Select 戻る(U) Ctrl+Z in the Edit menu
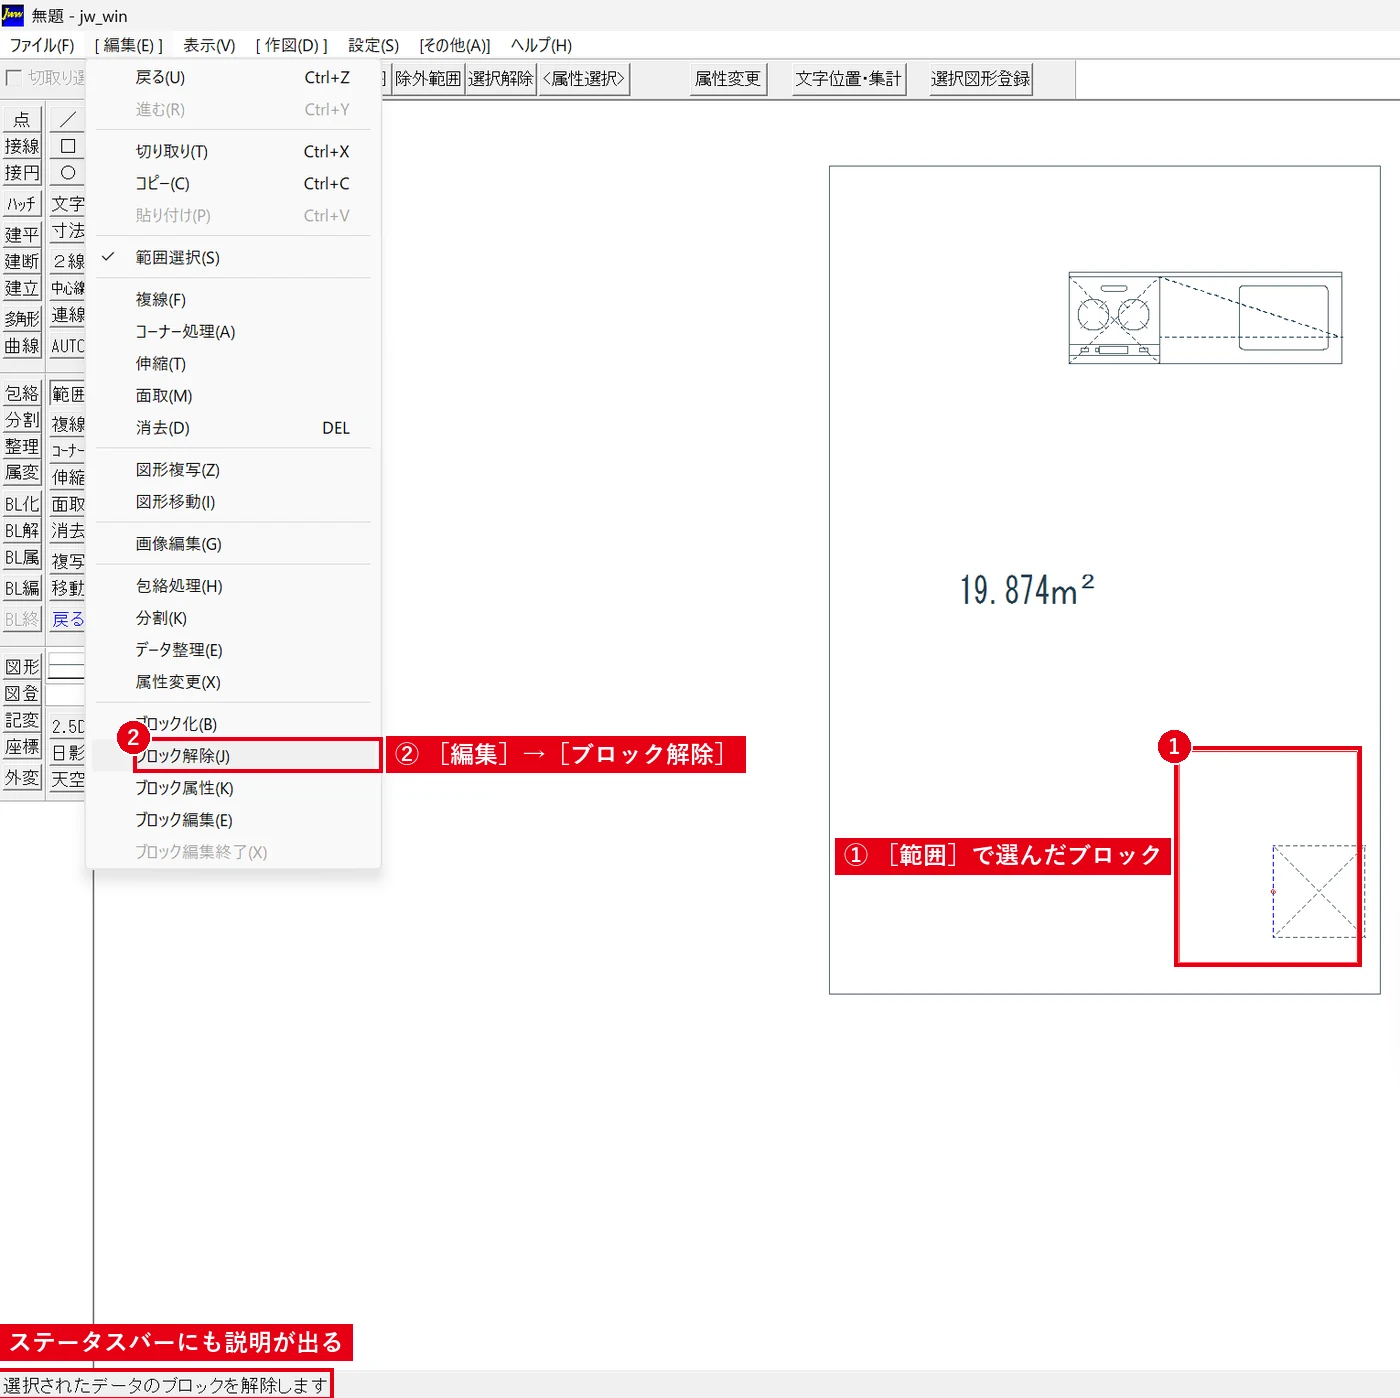1400x1398 pixels. pos(233,78)
